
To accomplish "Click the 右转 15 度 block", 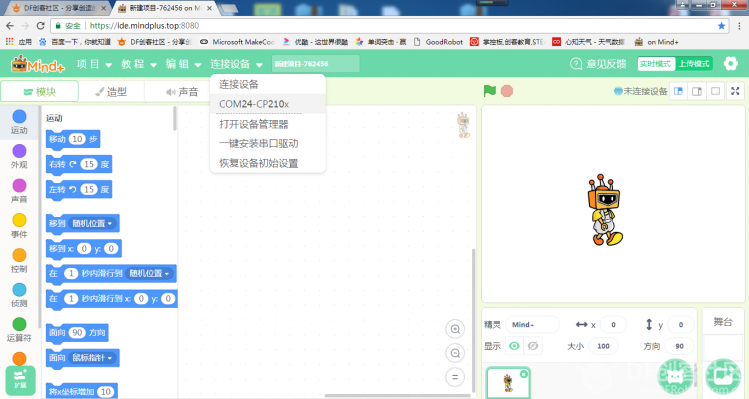I will [x=79, y=164].
